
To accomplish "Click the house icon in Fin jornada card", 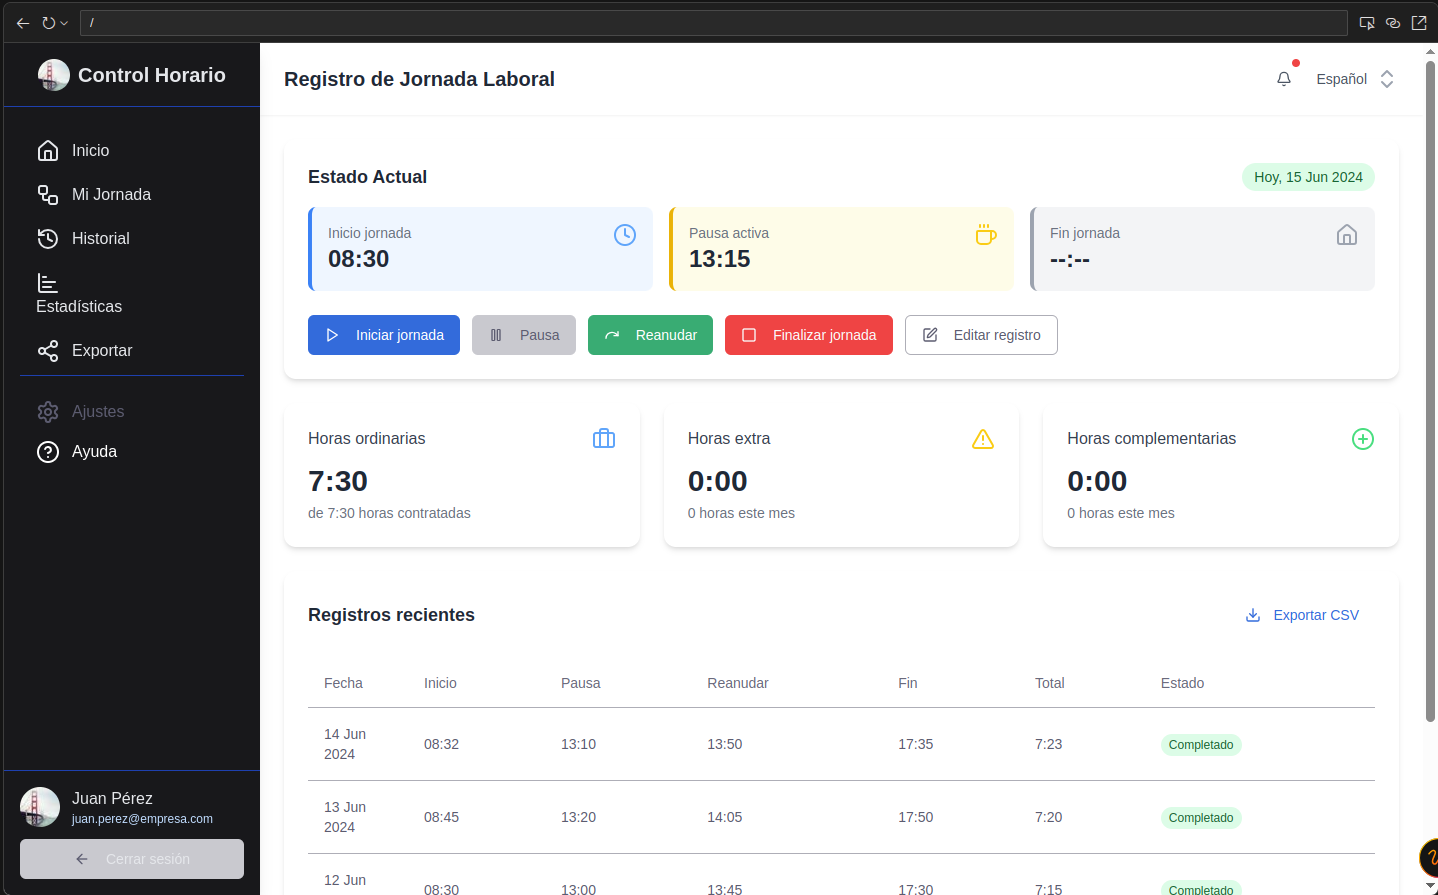I will 1347,235.
